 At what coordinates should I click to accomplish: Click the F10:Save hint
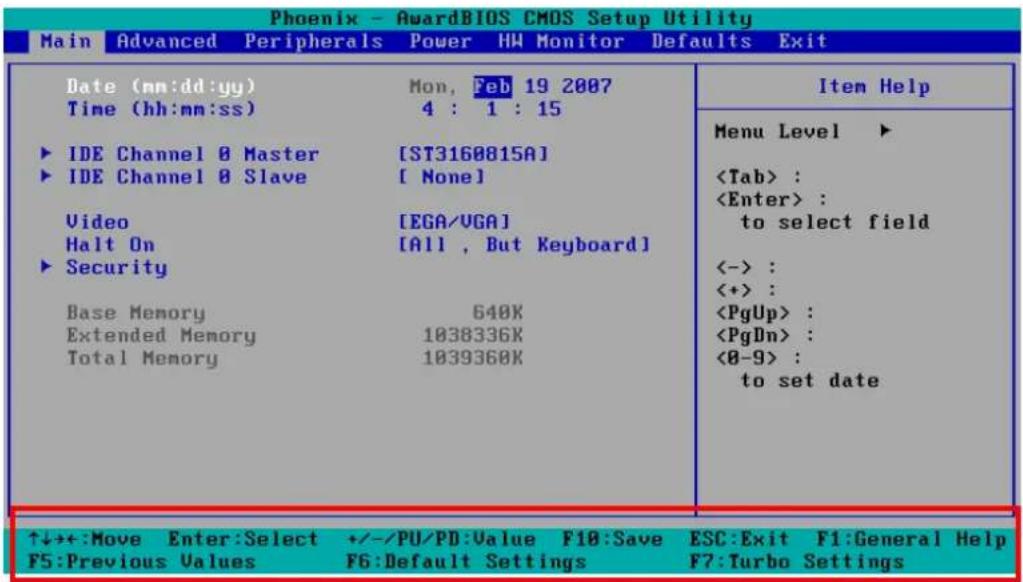613,539
